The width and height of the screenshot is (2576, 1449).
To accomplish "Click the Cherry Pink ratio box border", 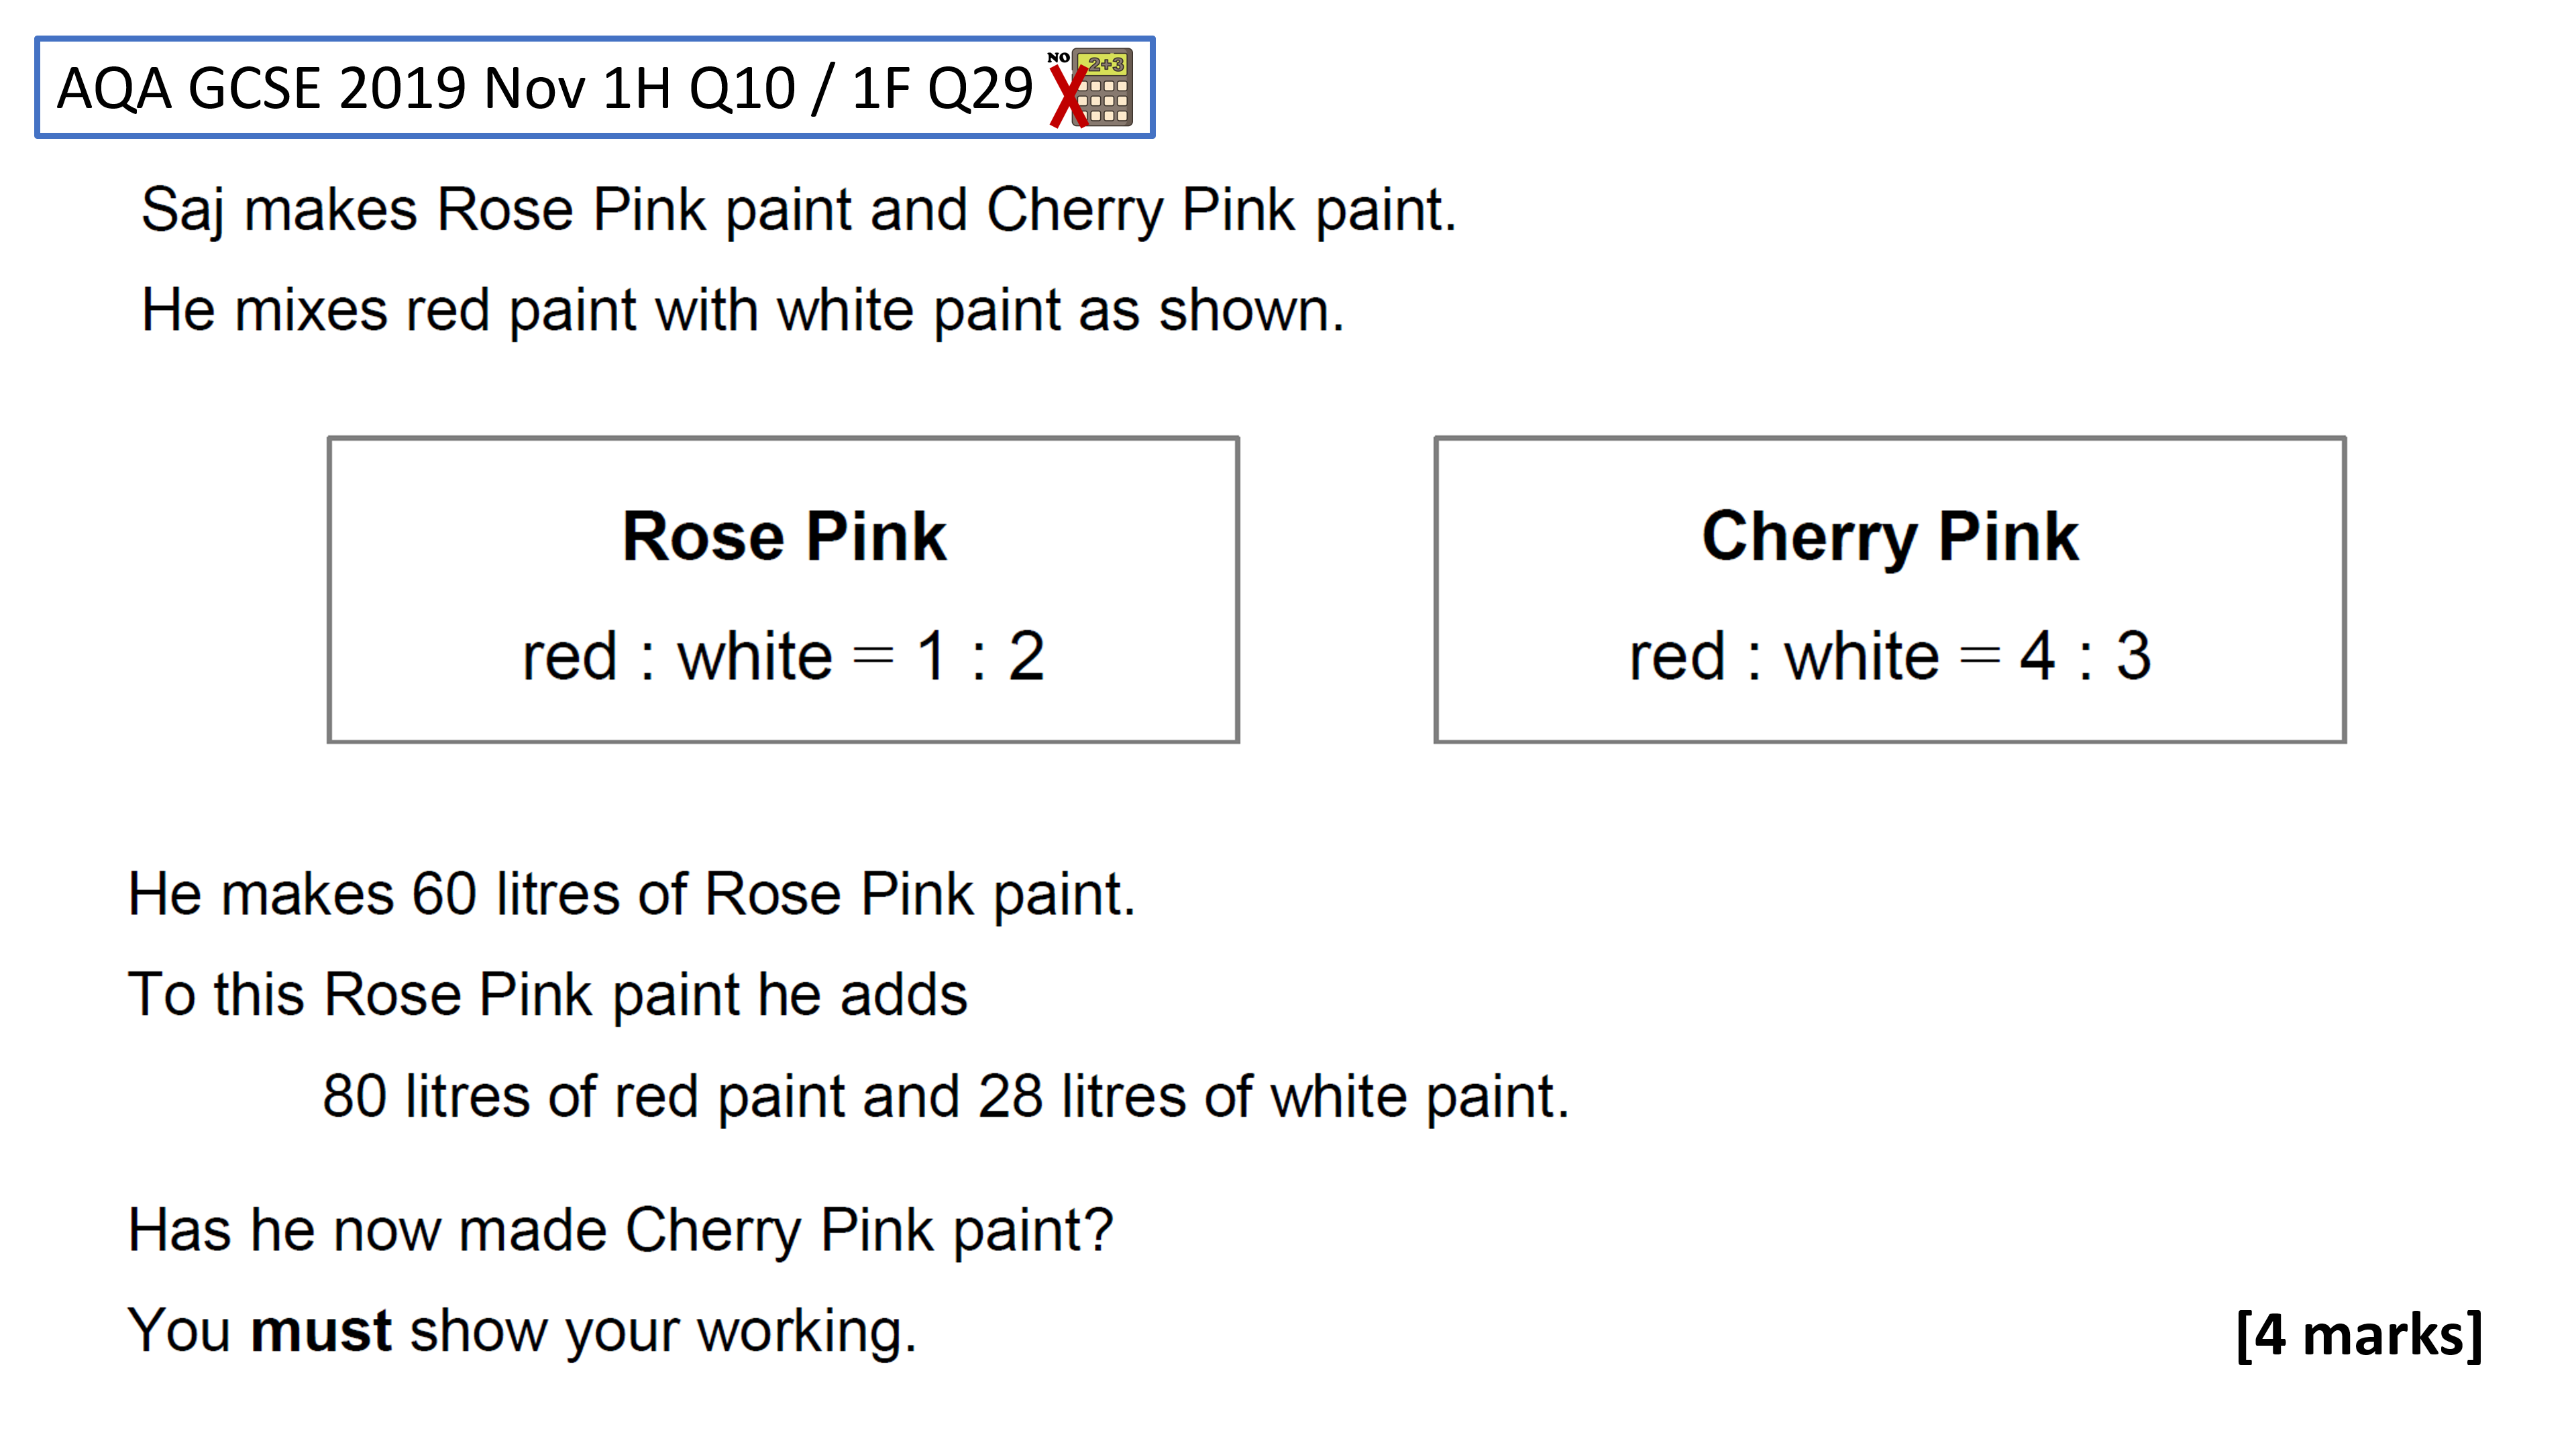I will [1890, 439].
